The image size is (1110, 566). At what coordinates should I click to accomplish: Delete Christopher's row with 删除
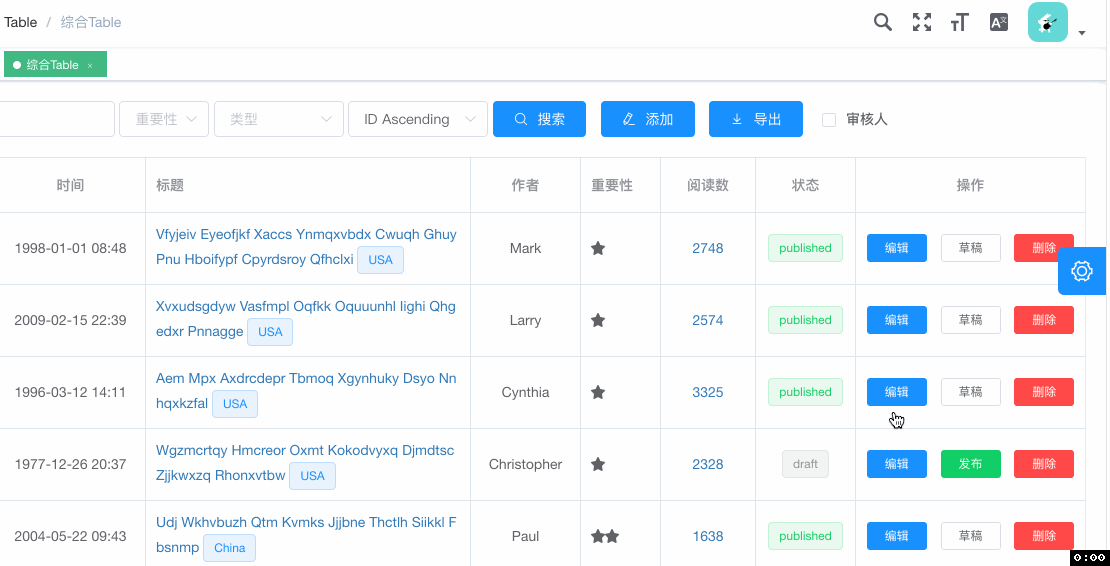coord(1044,464)
